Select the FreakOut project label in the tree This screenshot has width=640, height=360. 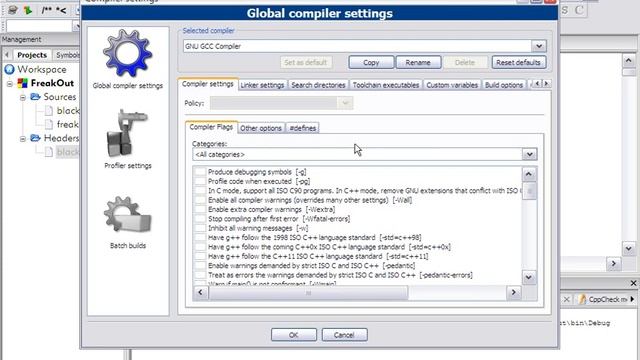coord(52,83)
